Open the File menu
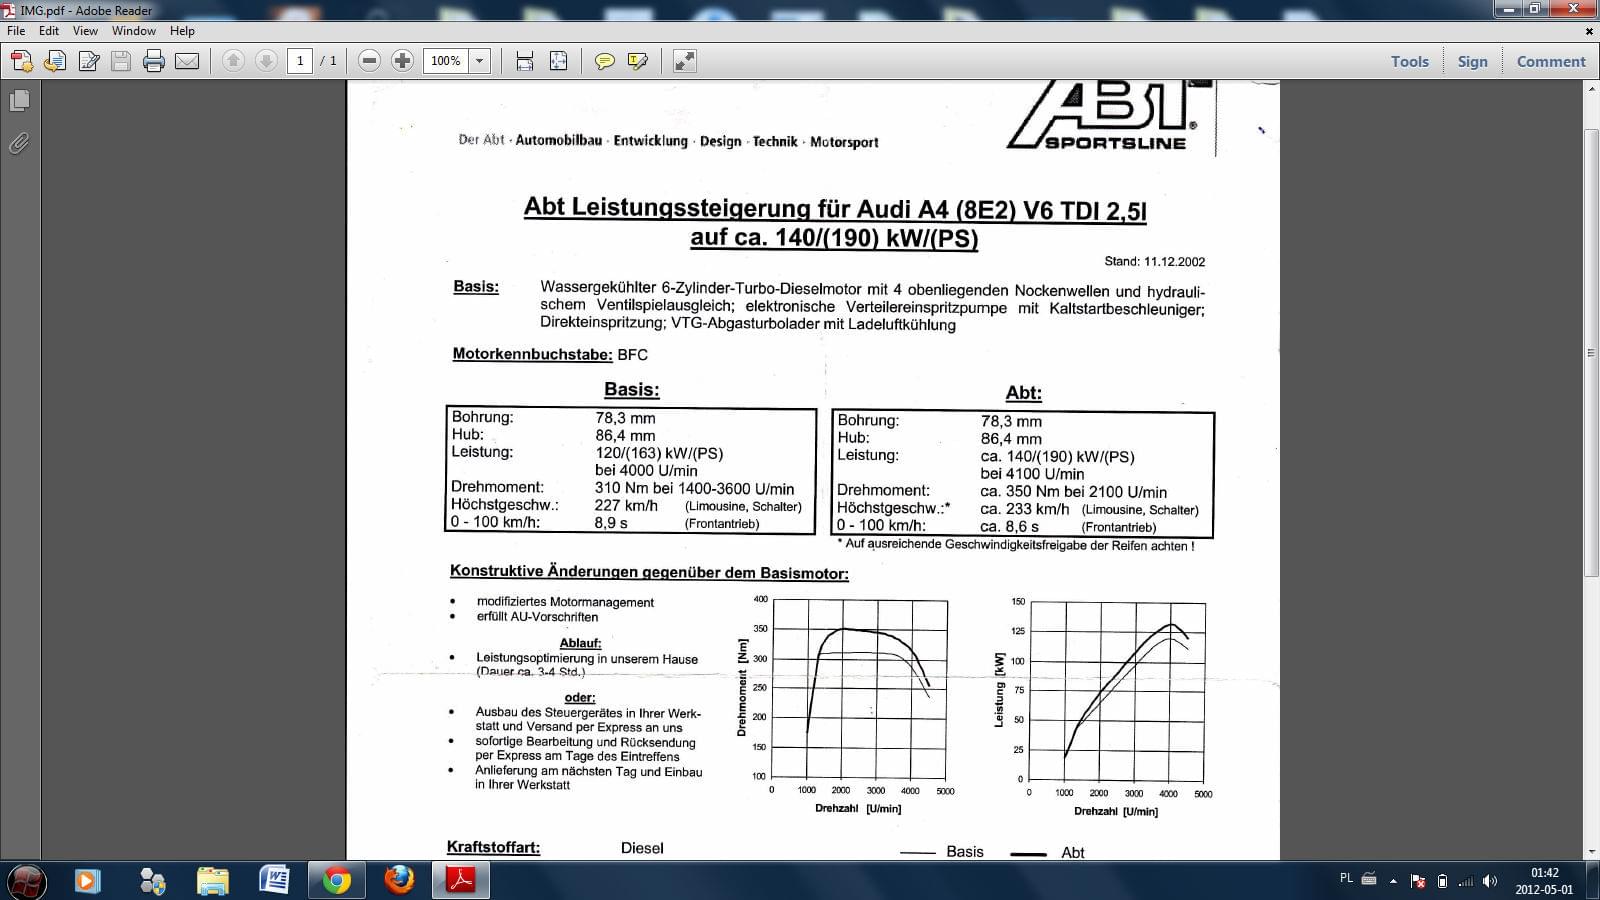The width and height of the screenshot is (1600, 900). click(16, 31)
